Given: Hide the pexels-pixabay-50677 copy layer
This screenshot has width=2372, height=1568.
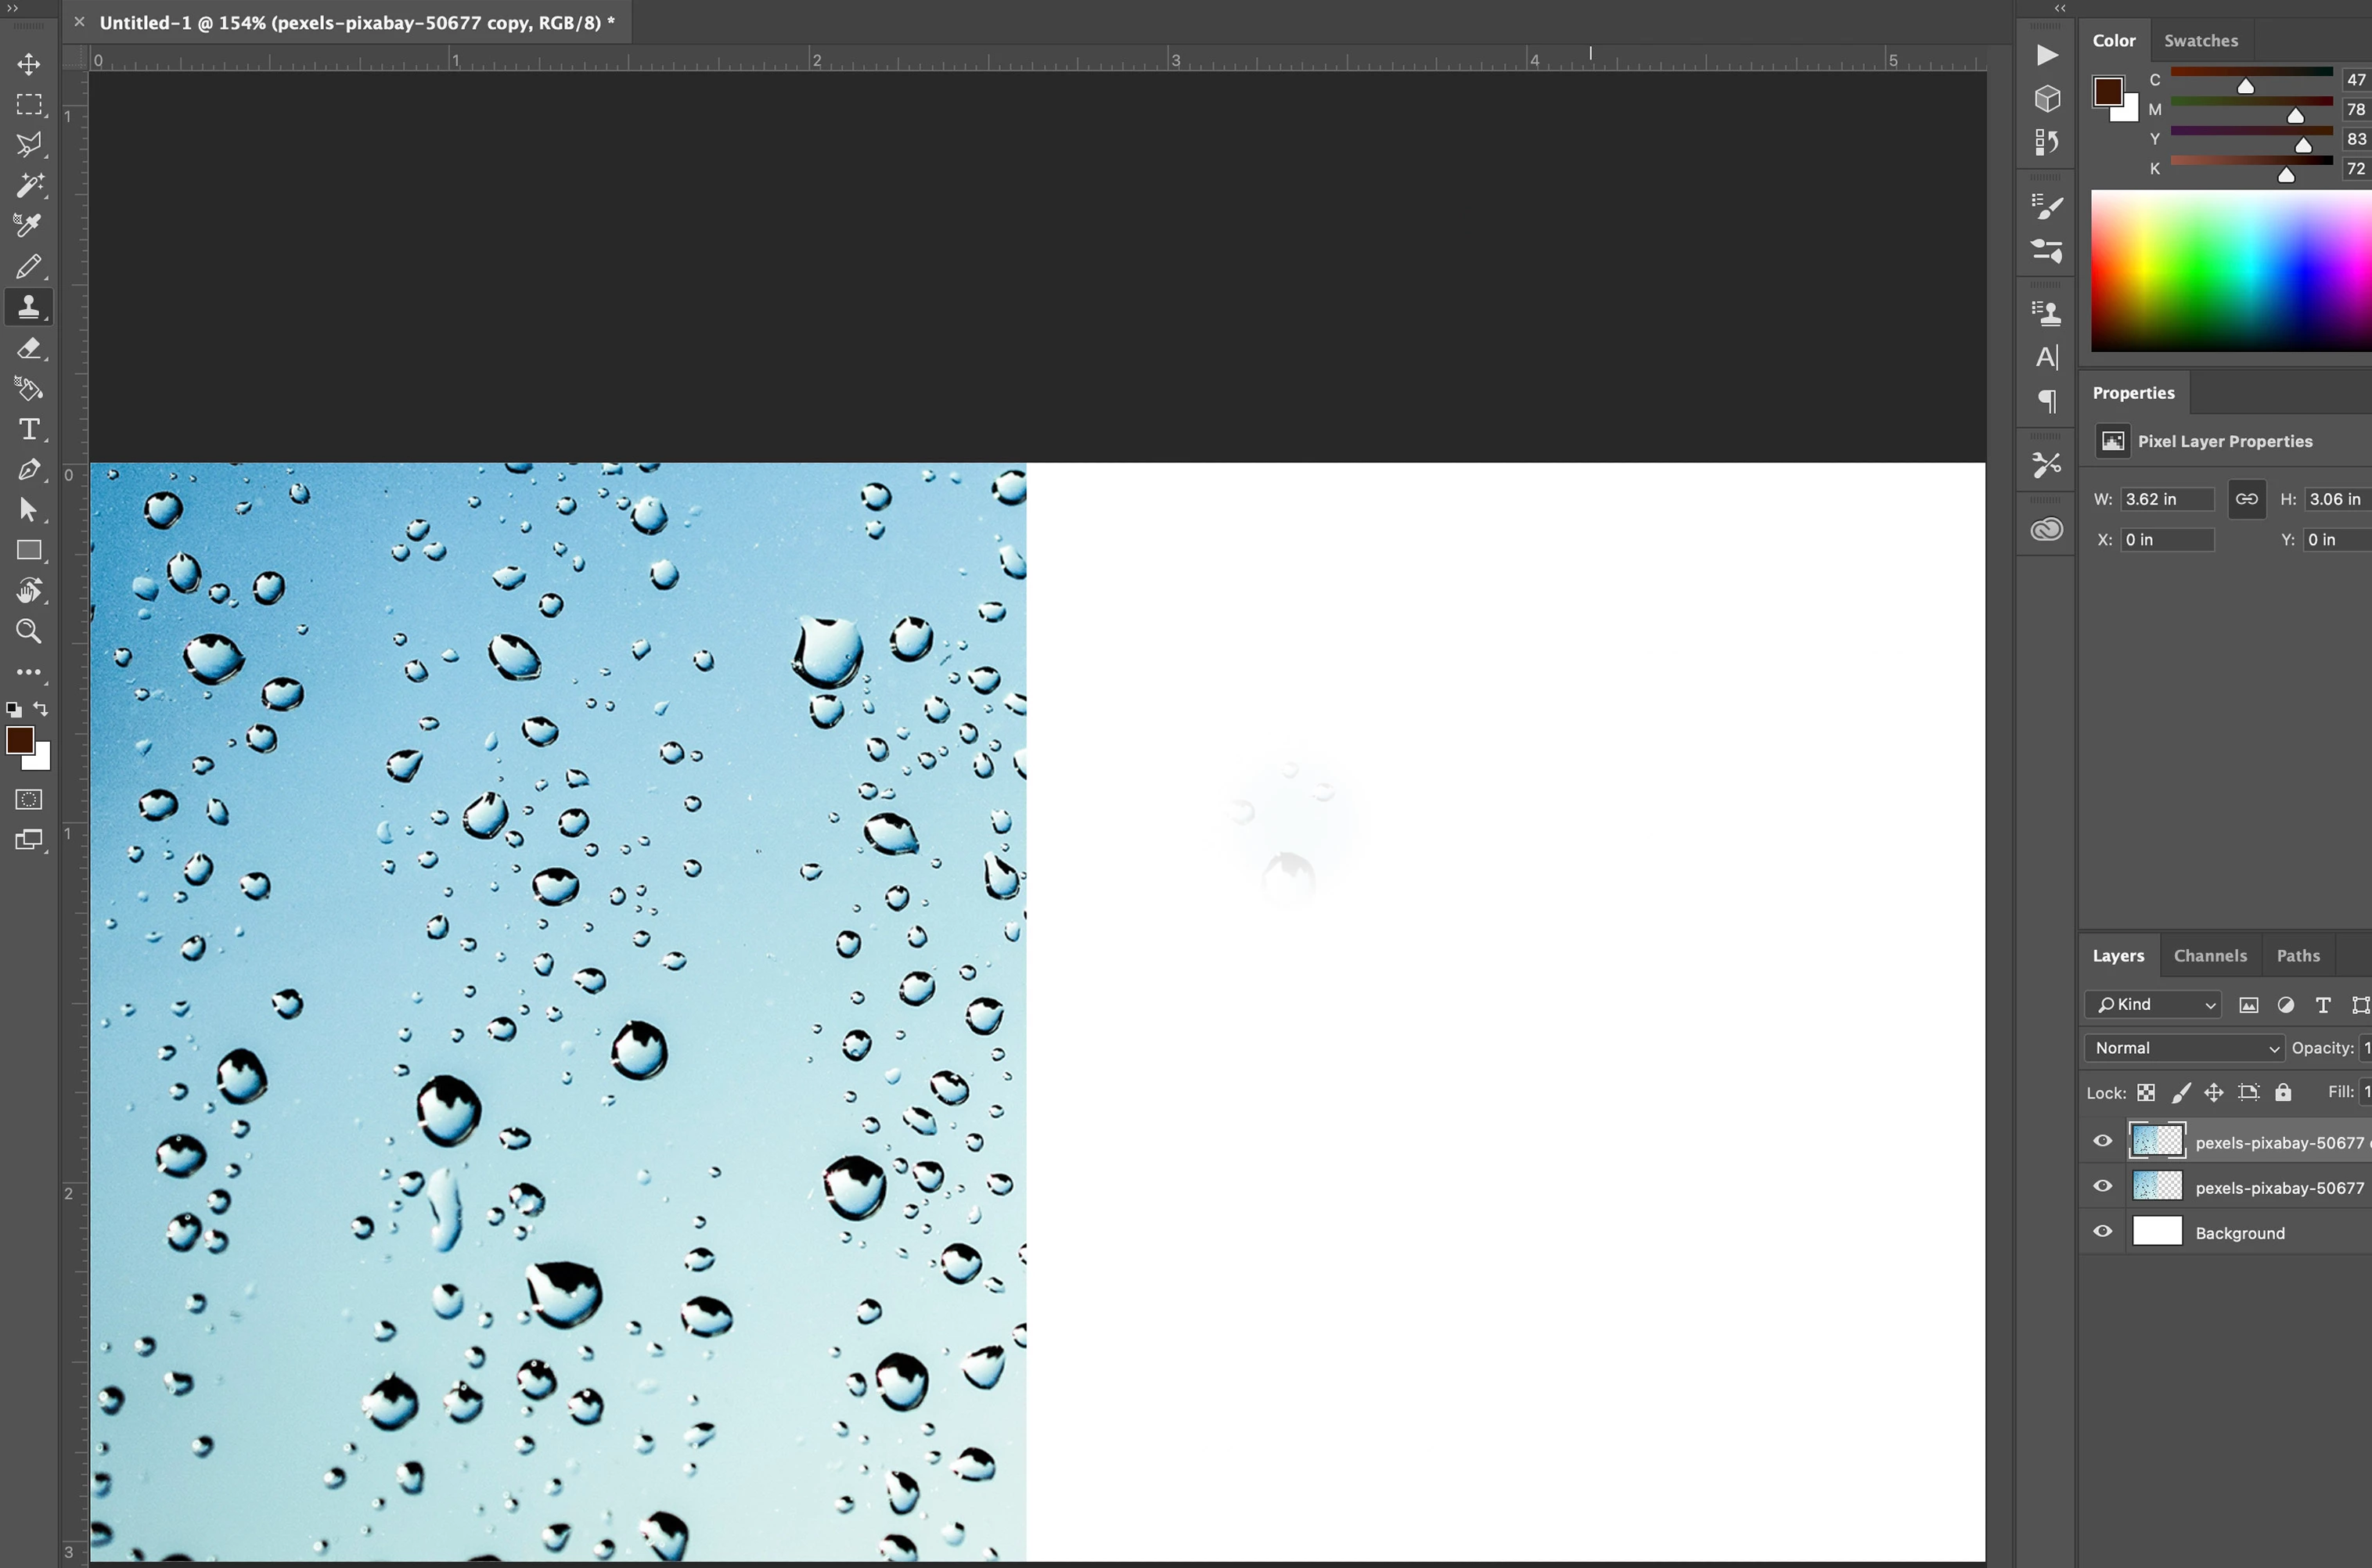Looking at the screenshot, I should click(x=2102, y=1141).
